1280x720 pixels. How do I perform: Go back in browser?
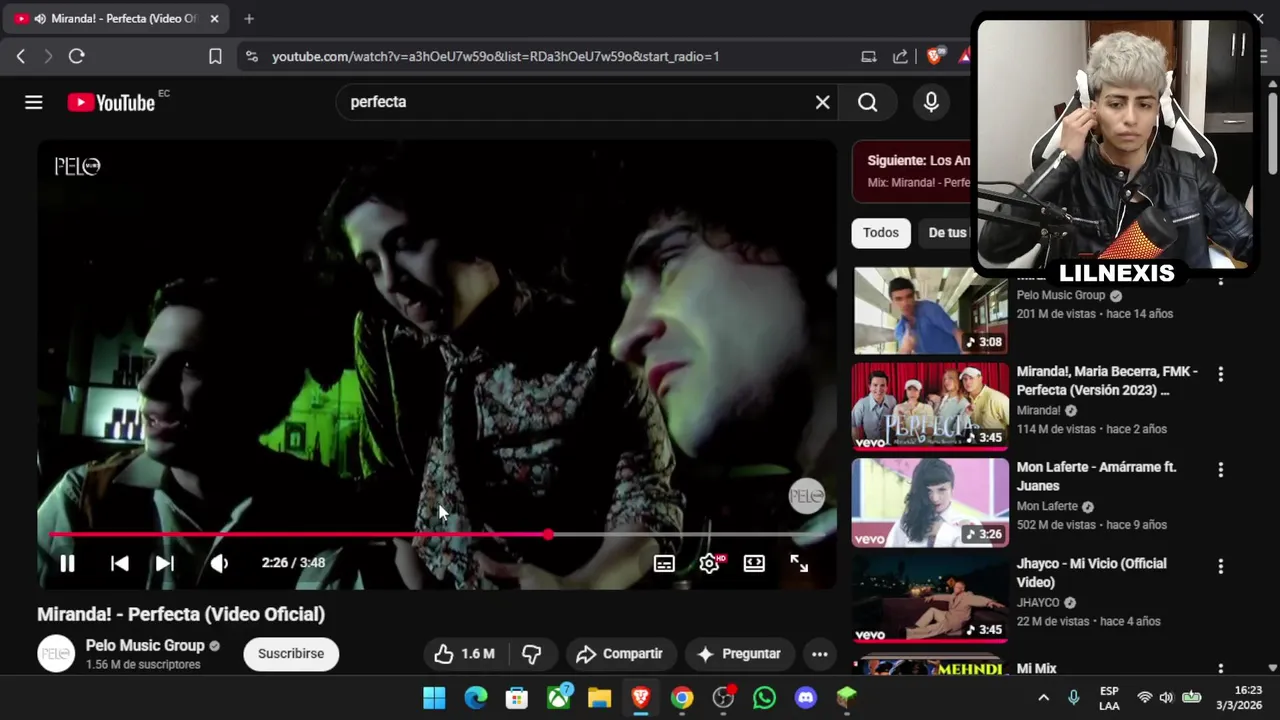tap(21, 57)
